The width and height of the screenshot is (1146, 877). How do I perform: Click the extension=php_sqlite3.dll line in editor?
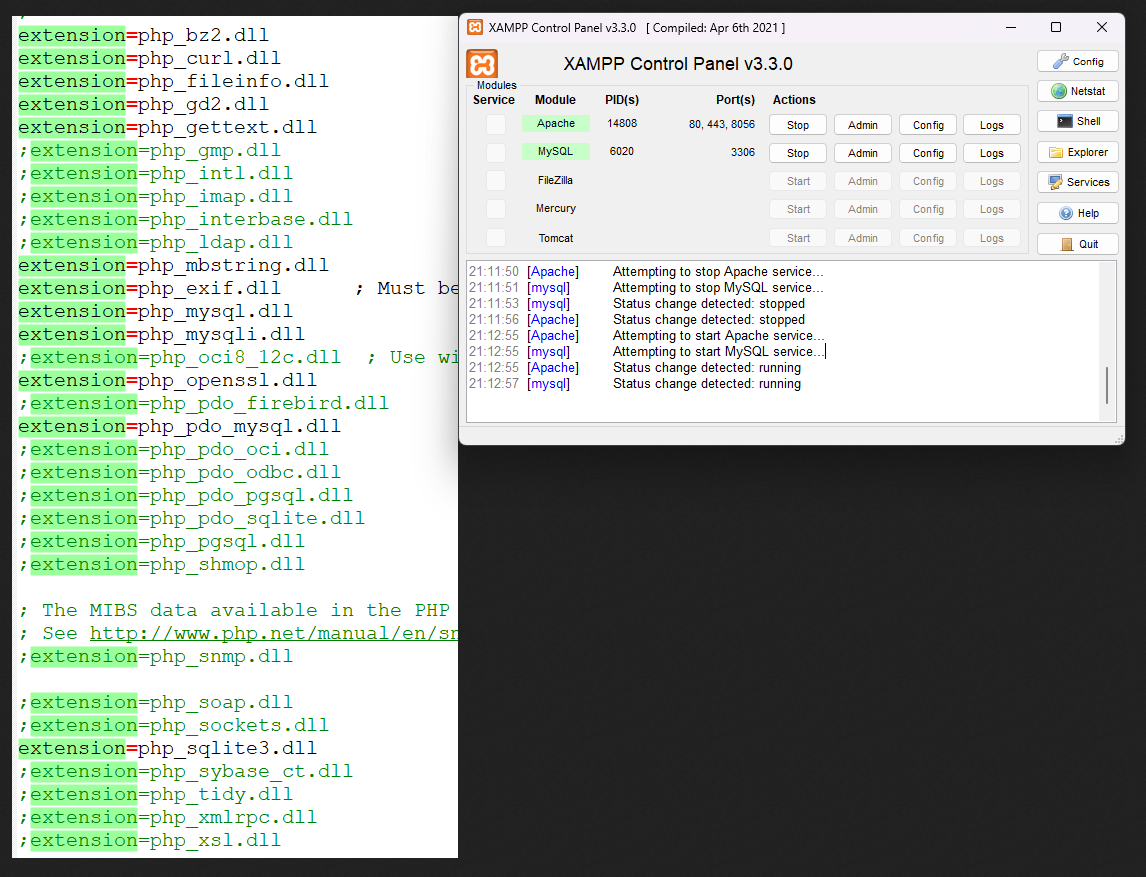pos(167,748)
